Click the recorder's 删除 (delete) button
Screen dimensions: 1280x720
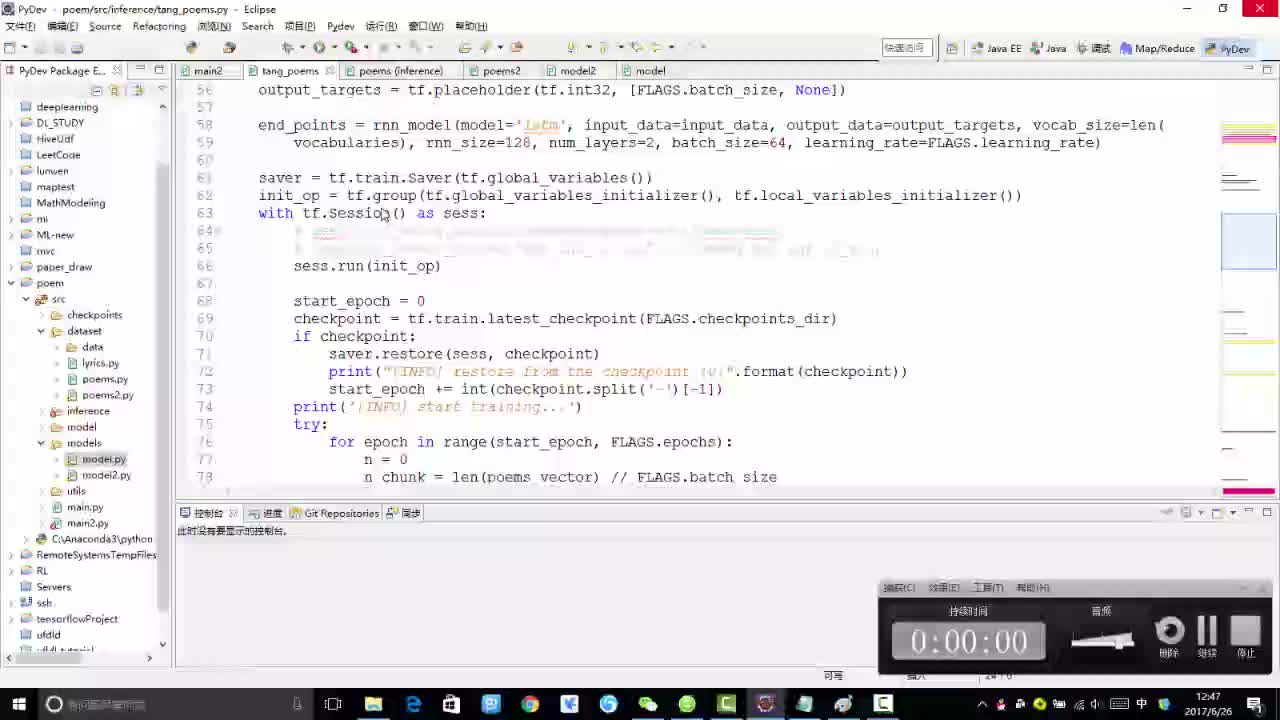pos(1169,637)
